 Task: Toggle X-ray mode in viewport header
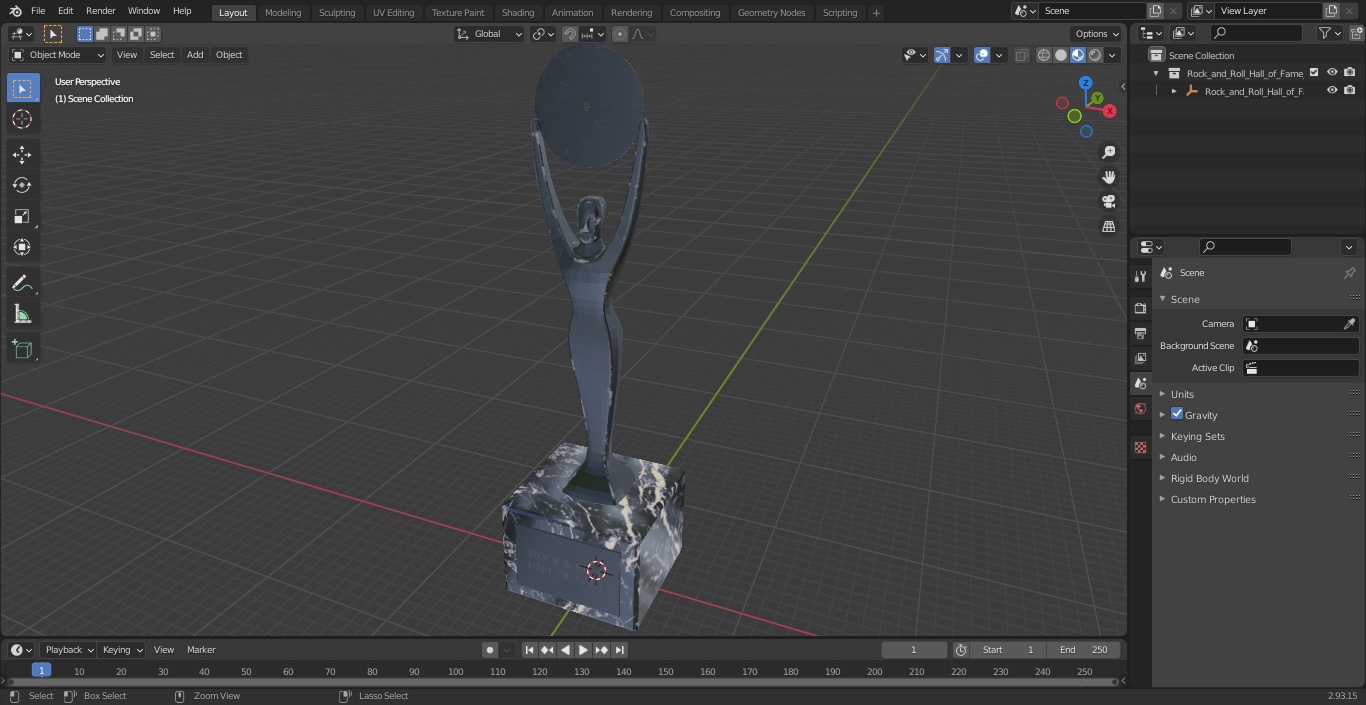coord(1022,55)
